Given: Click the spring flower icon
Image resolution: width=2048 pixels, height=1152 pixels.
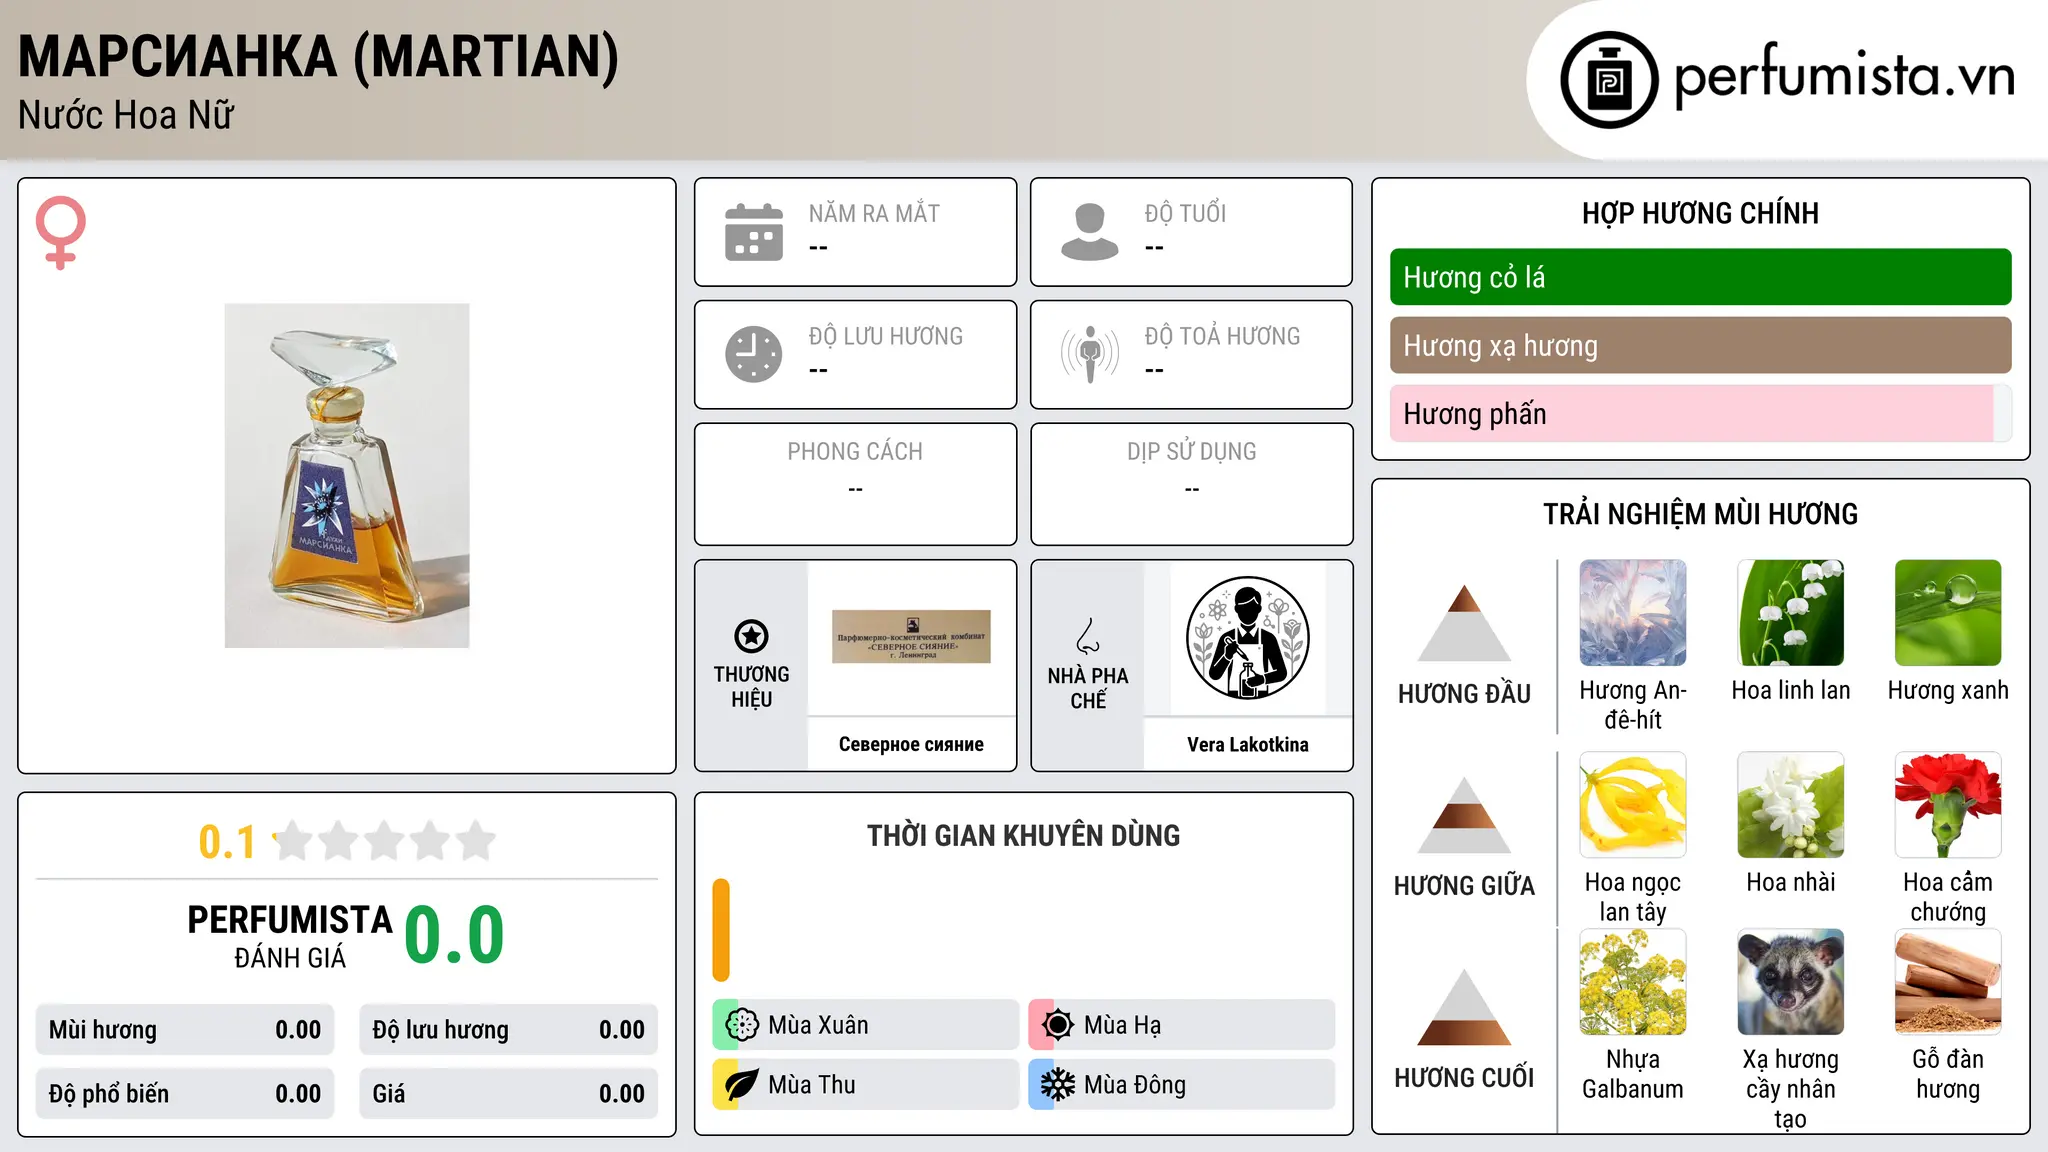Looking at the screenshot, I should click(x=742, y=1025).
